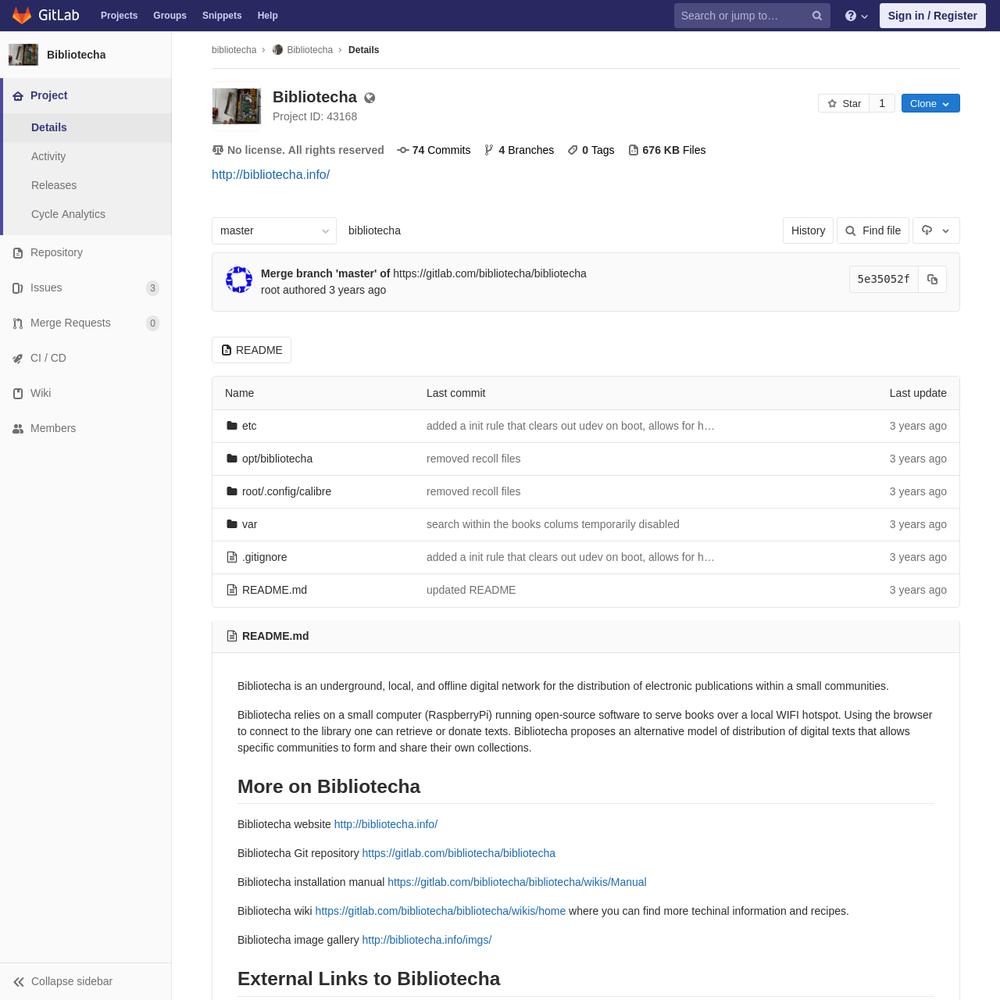Click the Issues icon in sidebar
This screenshot has width=1000, height=1000.
coord(18,288)
